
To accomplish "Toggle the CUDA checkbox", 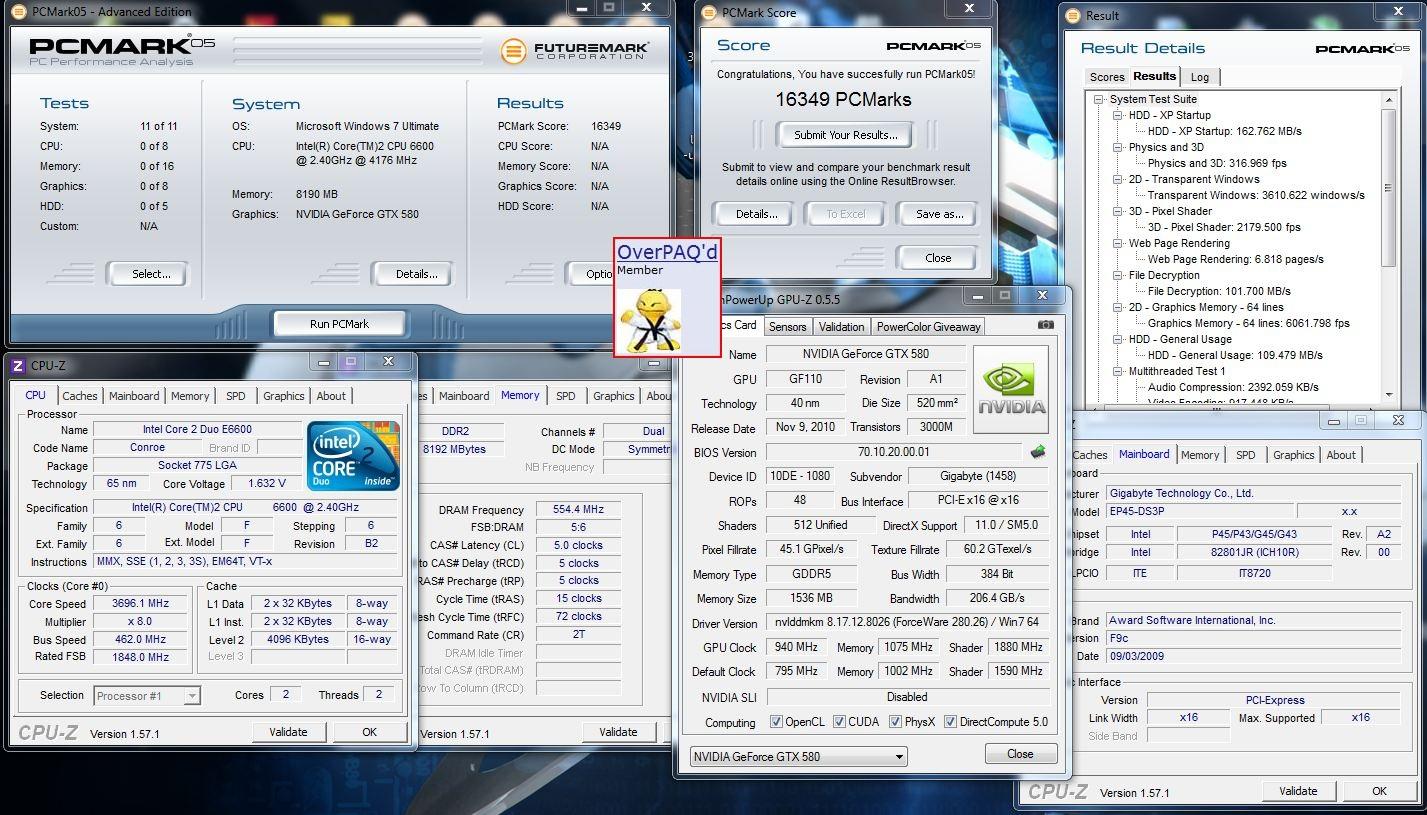I will click(x=839, y=722).
